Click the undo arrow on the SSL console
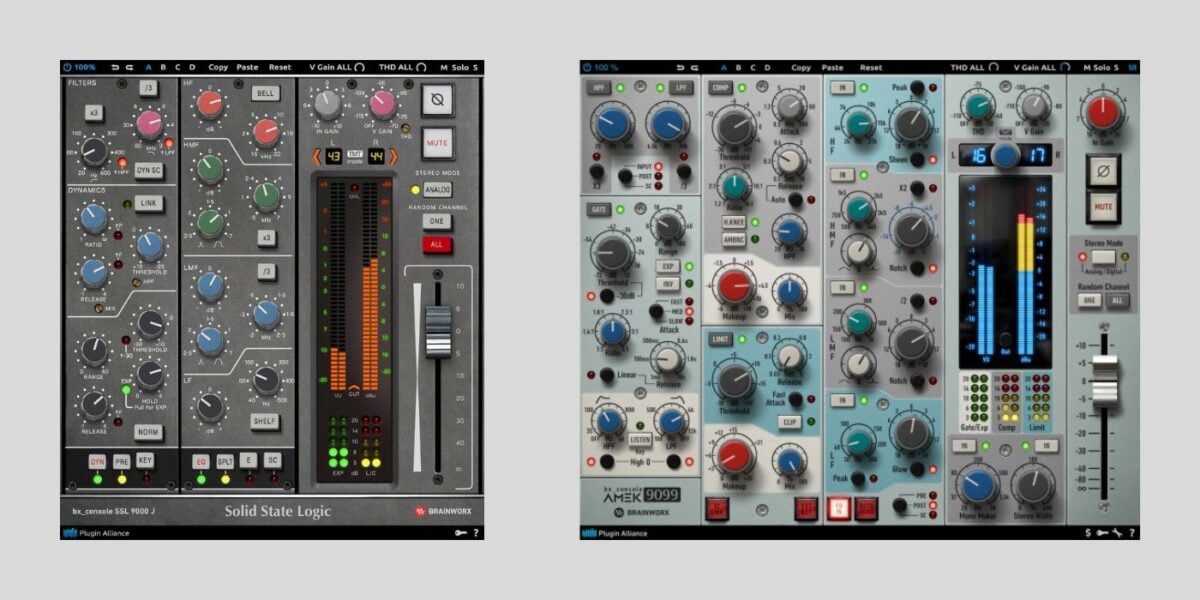Image resolution: width=1200 pixels, height=600 pixels. 115,65
